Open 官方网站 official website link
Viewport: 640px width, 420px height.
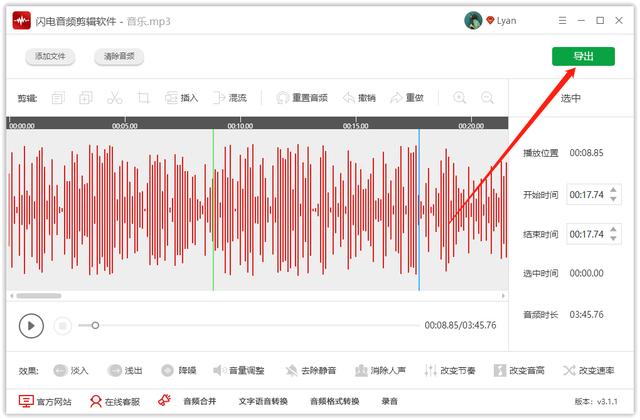[45, 402]
